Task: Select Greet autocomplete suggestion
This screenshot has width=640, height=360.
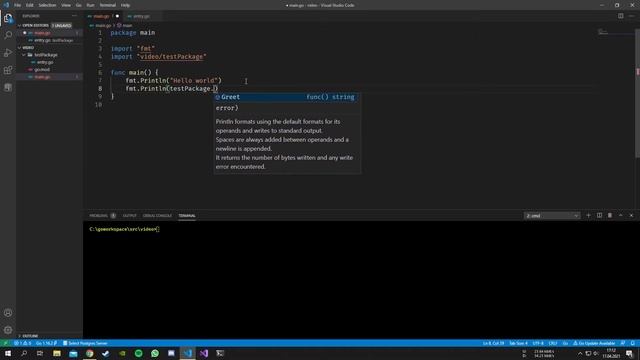Action: coord(286,97)
